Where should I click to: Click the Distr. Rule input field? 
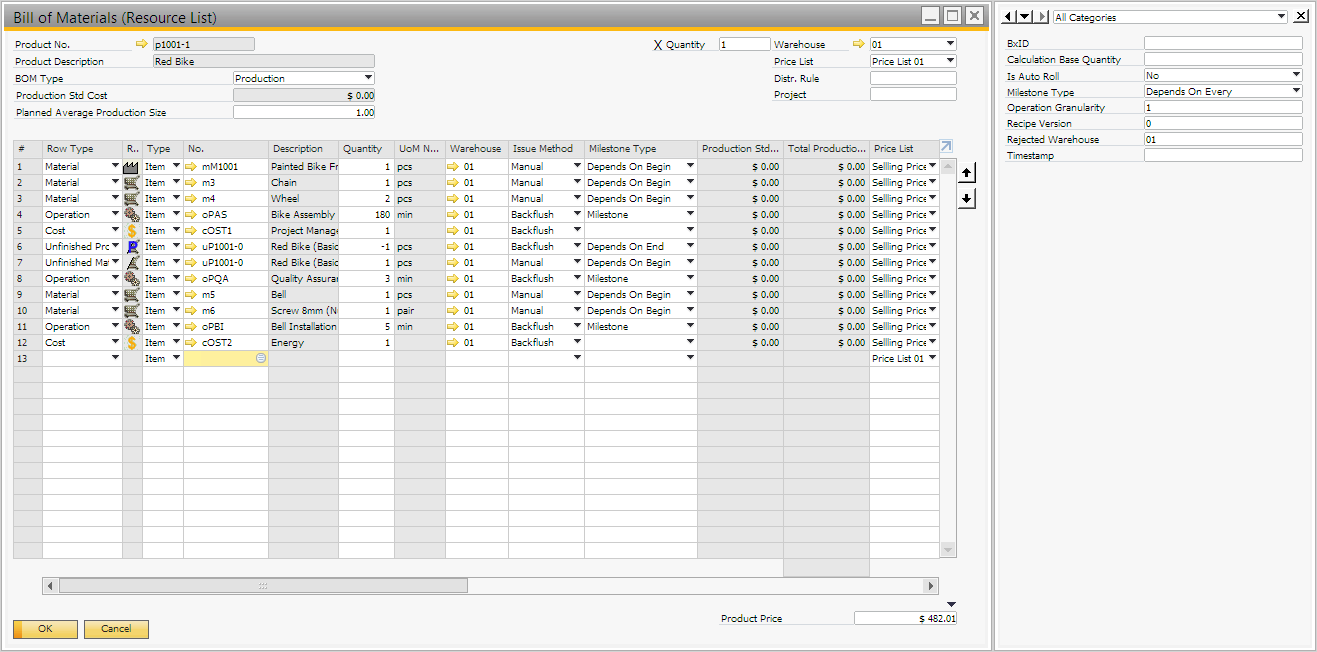(912, 78)
